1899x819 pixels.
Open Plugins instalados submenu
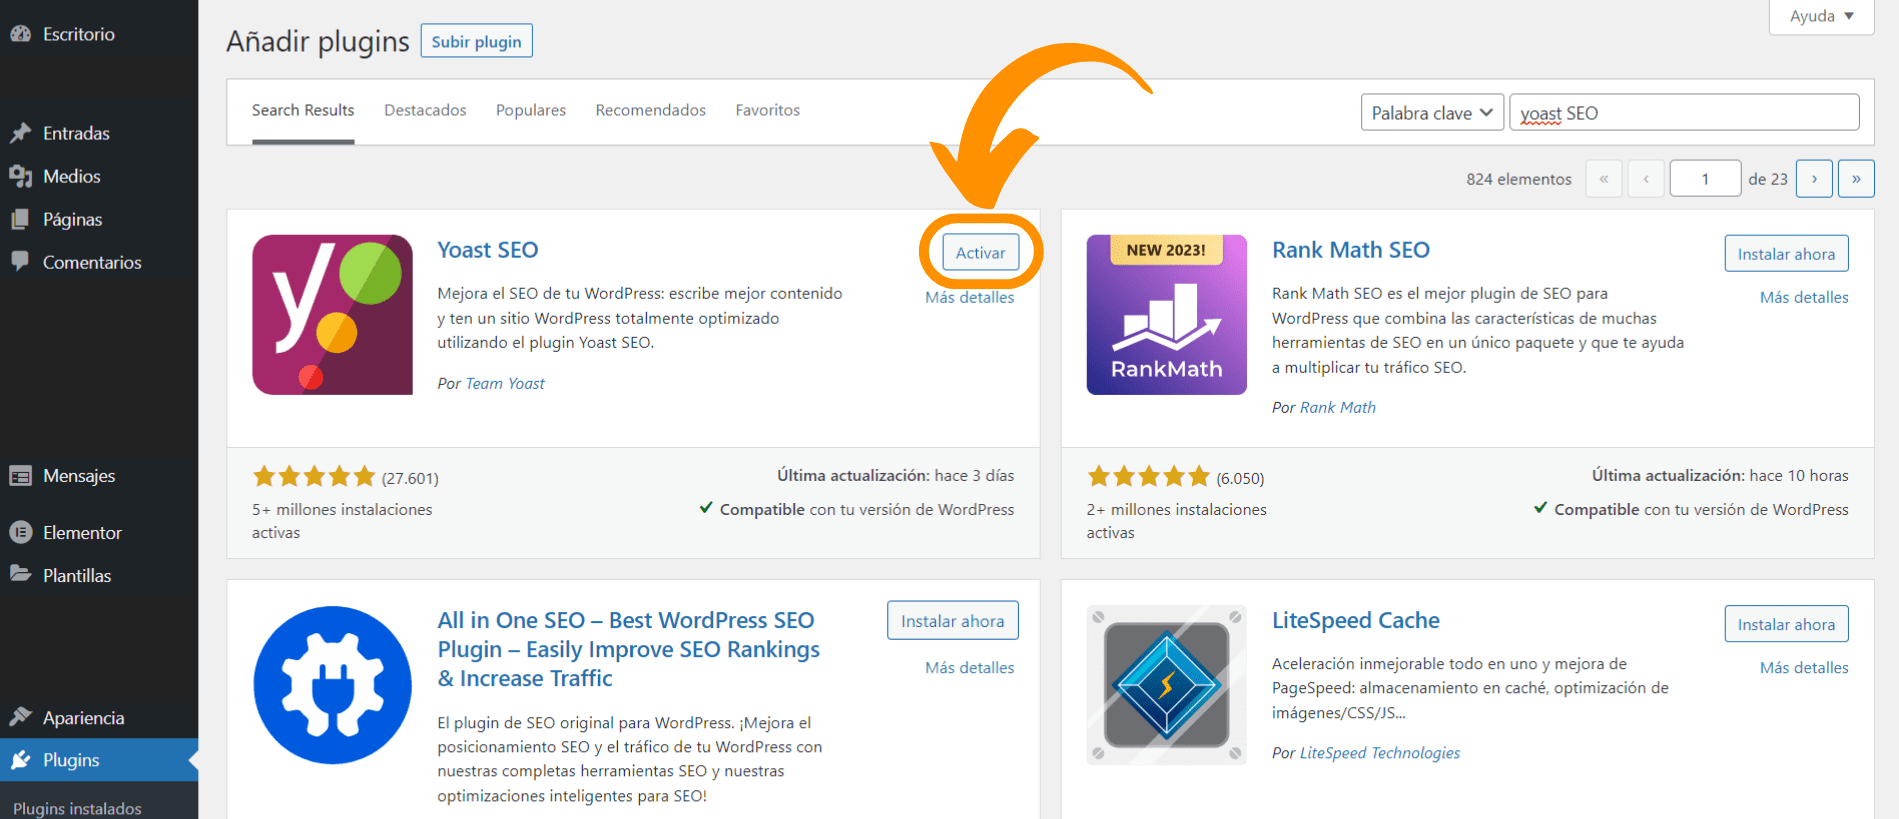click(x=77, y=808)
